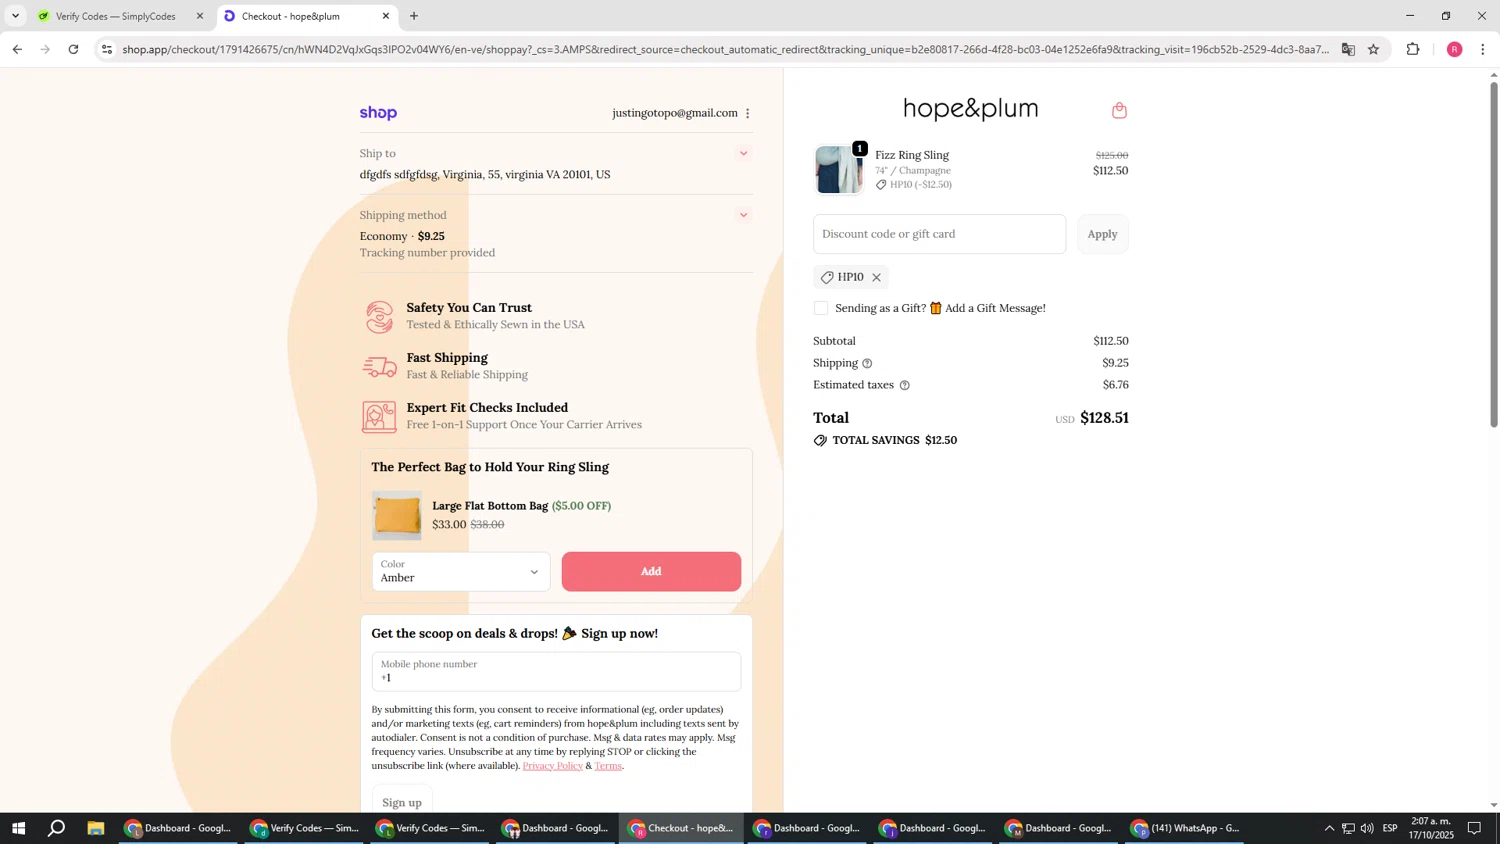Open the volume control in system tray
1500x844 pixels.
tap(1367, 828)
